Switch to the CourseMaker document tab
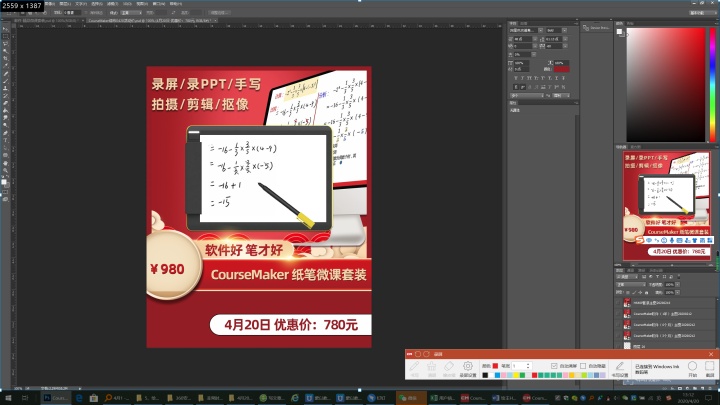The height and width of the screenshot is (405, 720). [x=150, y=20]
